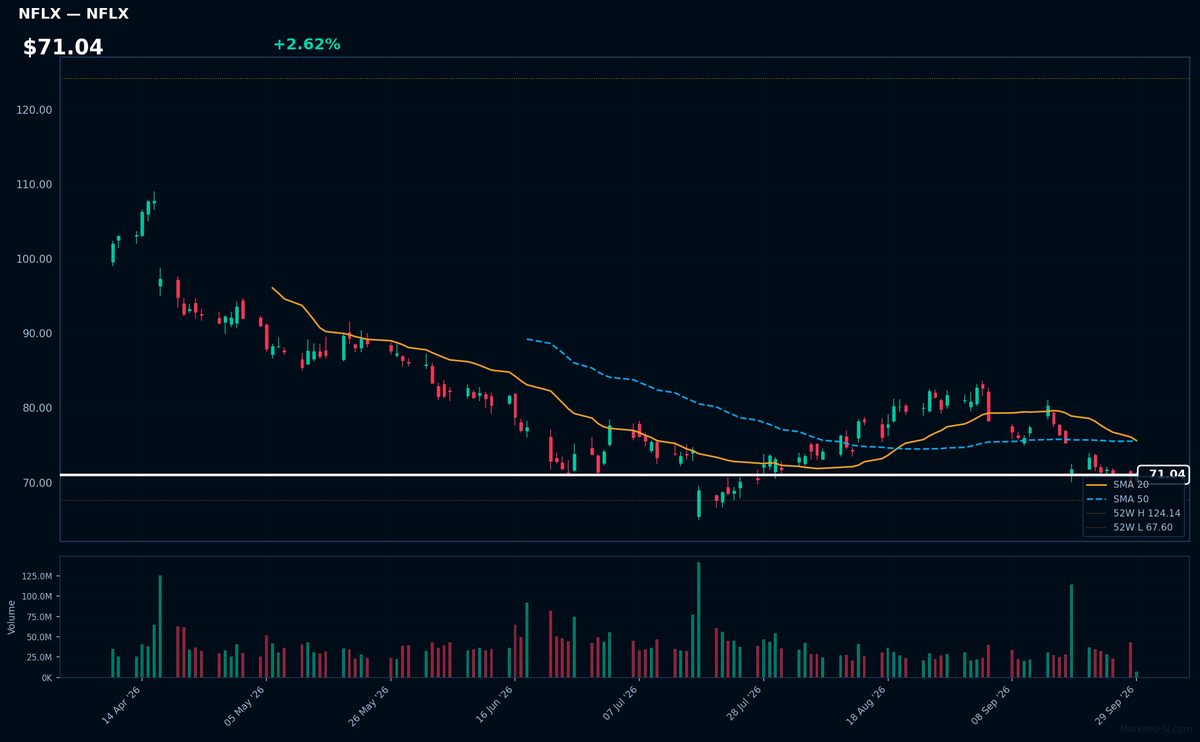Click the 125.0M volume axis label
Viewport: 1200px width, 742px height.
35,576
